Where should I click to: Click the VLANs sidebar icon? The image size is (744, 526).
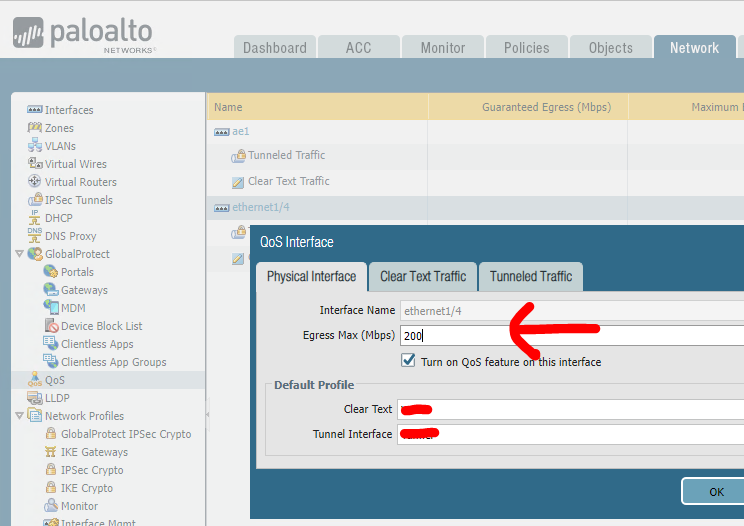pyautogui.click(x=35, y=145)
